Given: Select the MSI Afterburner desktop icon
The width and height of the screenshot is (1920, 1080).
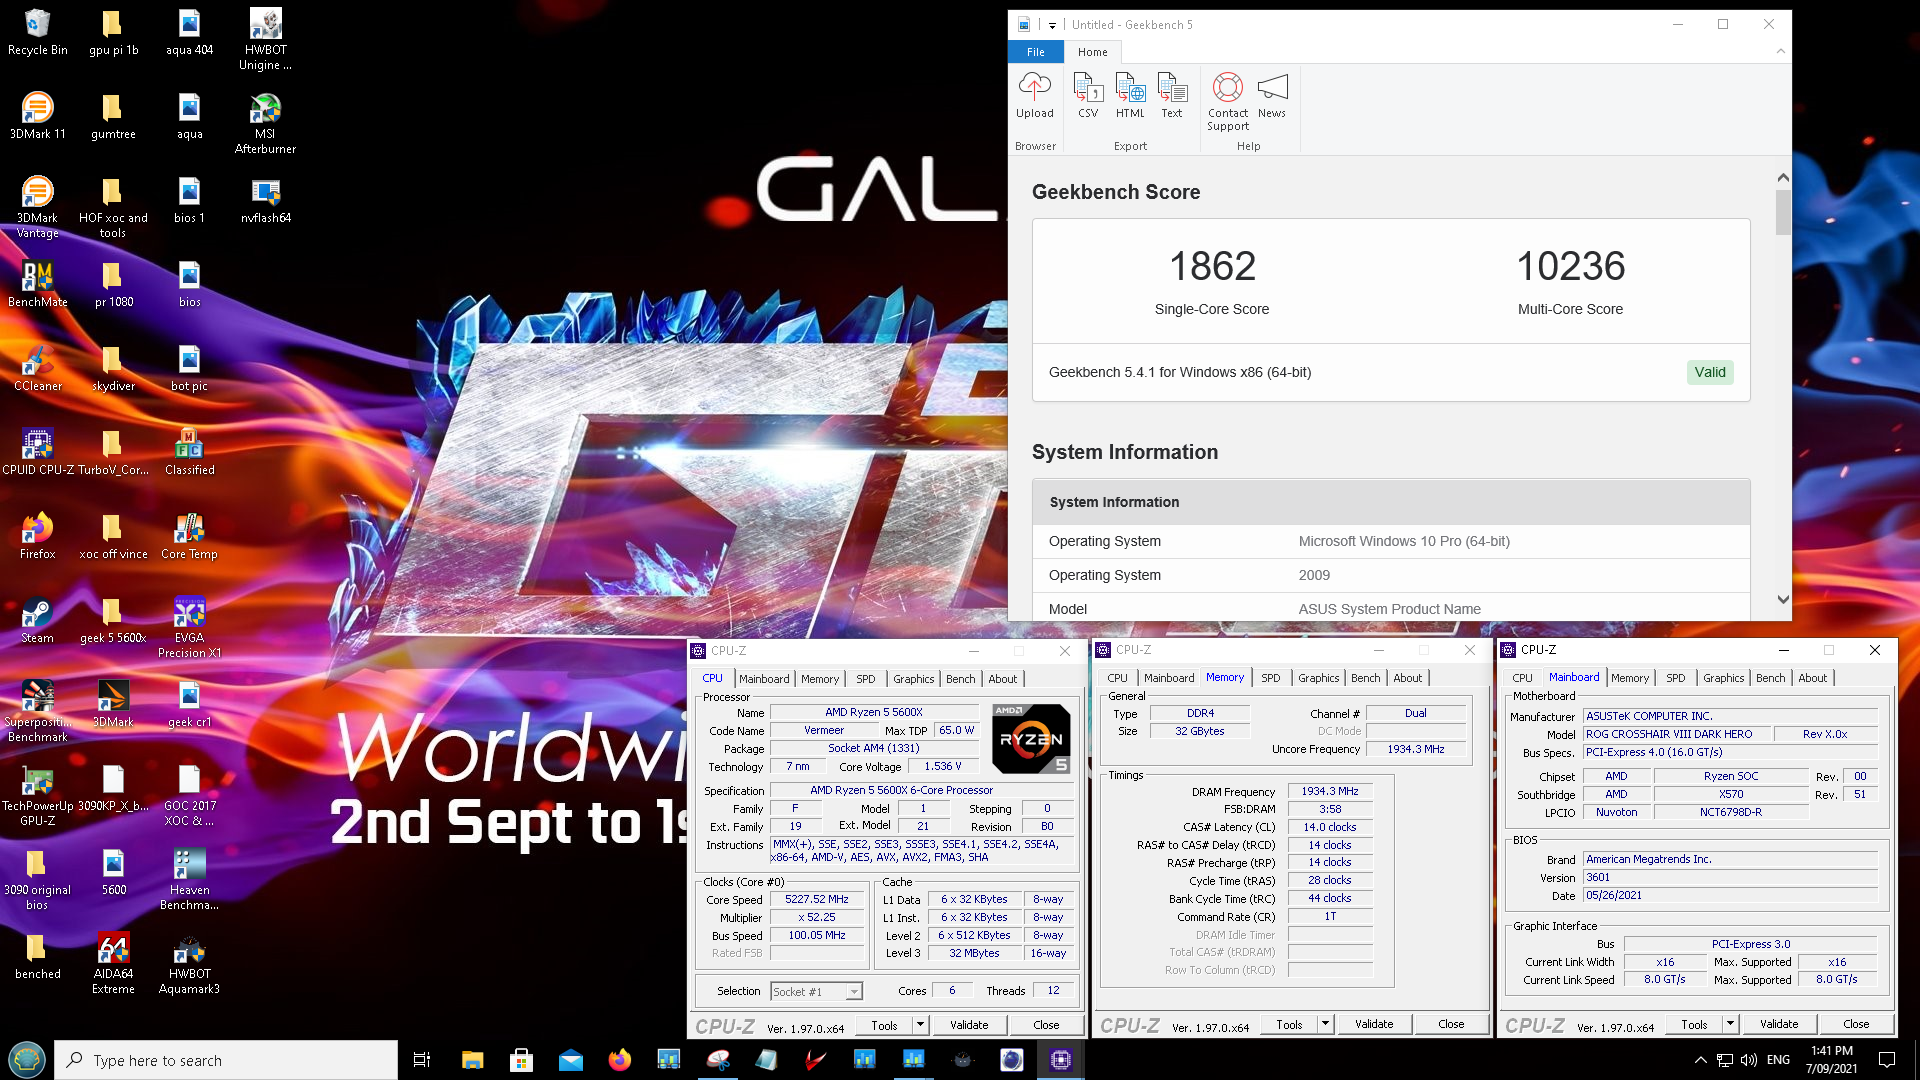Looking at the screenshot, I should 265,123.
